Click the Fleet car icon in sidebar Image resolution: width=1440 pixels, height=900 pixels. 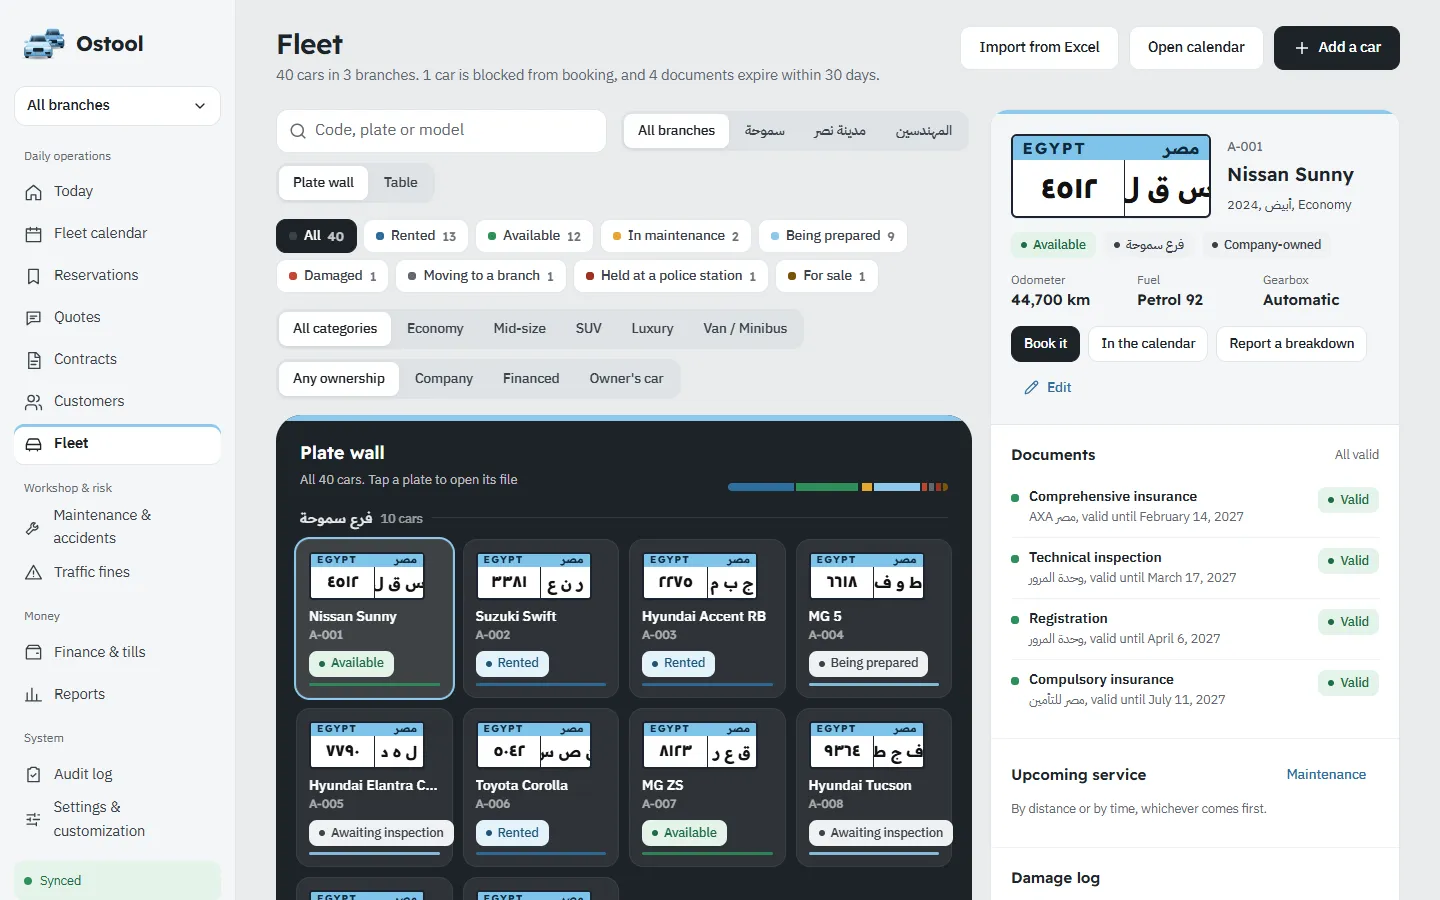(x=34, y=444)
